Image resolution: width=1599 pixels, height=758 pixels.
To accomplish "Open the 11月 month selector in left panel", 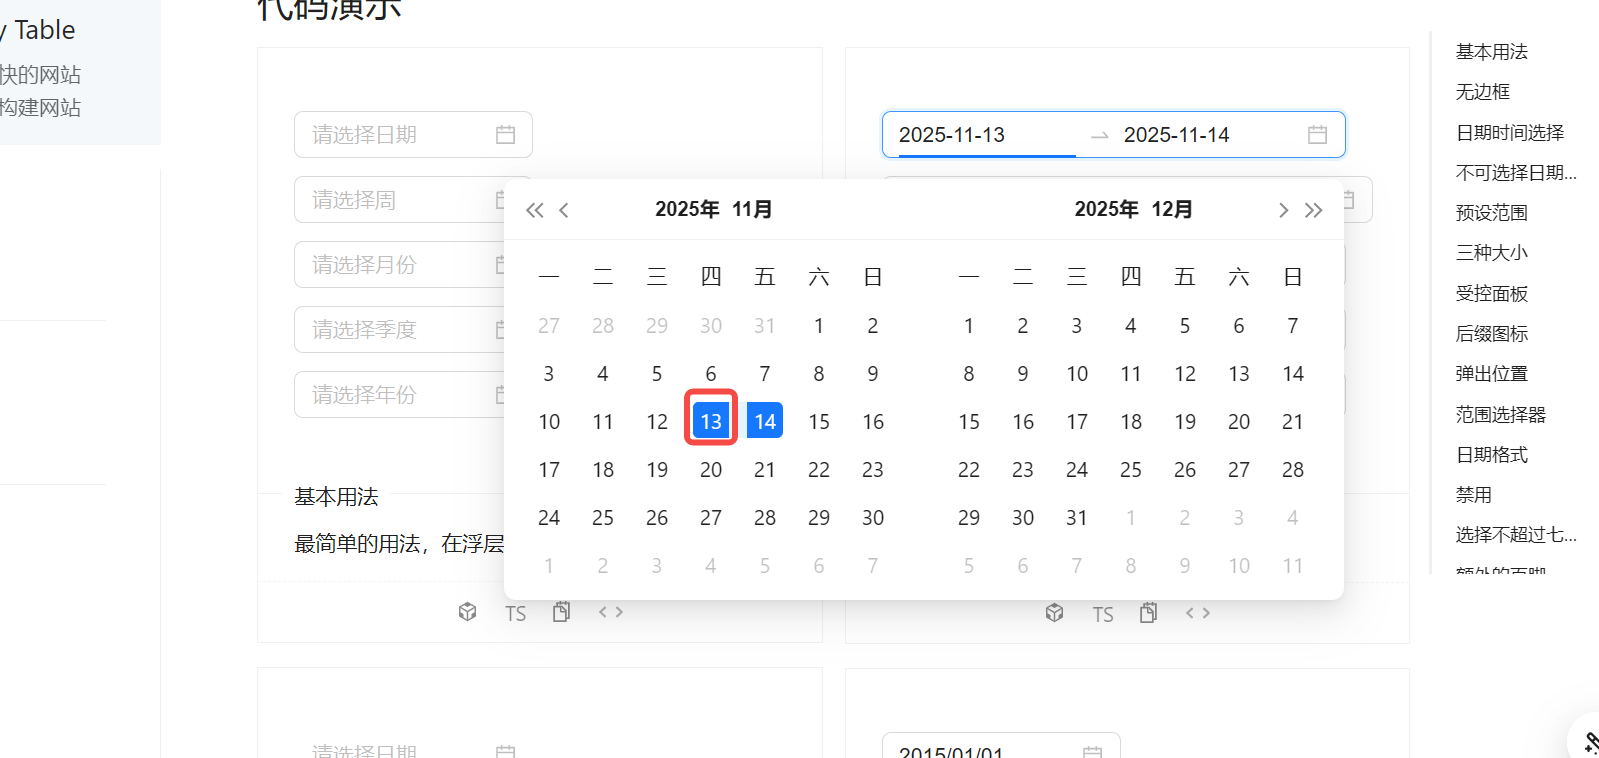I will (752, 209).
